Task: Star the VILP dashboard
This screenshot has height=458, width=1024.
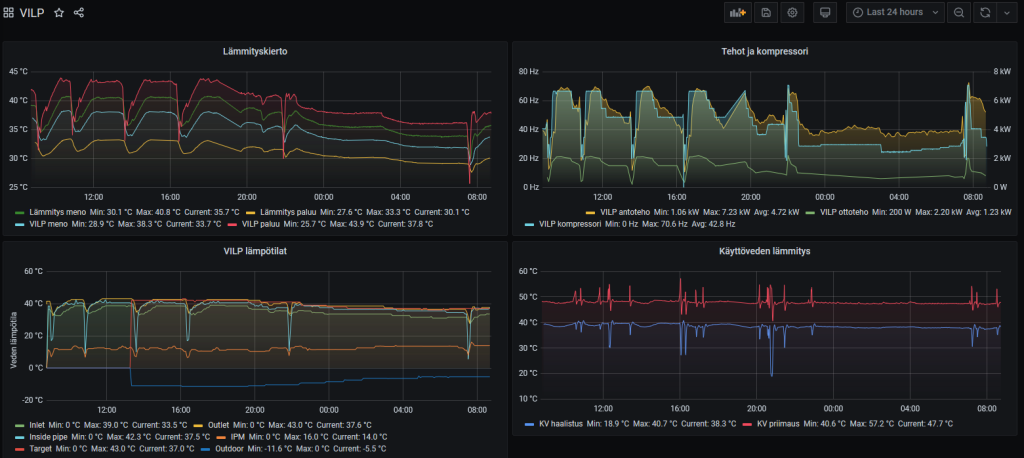Action: pyautogui.click(x=59, y=13)
